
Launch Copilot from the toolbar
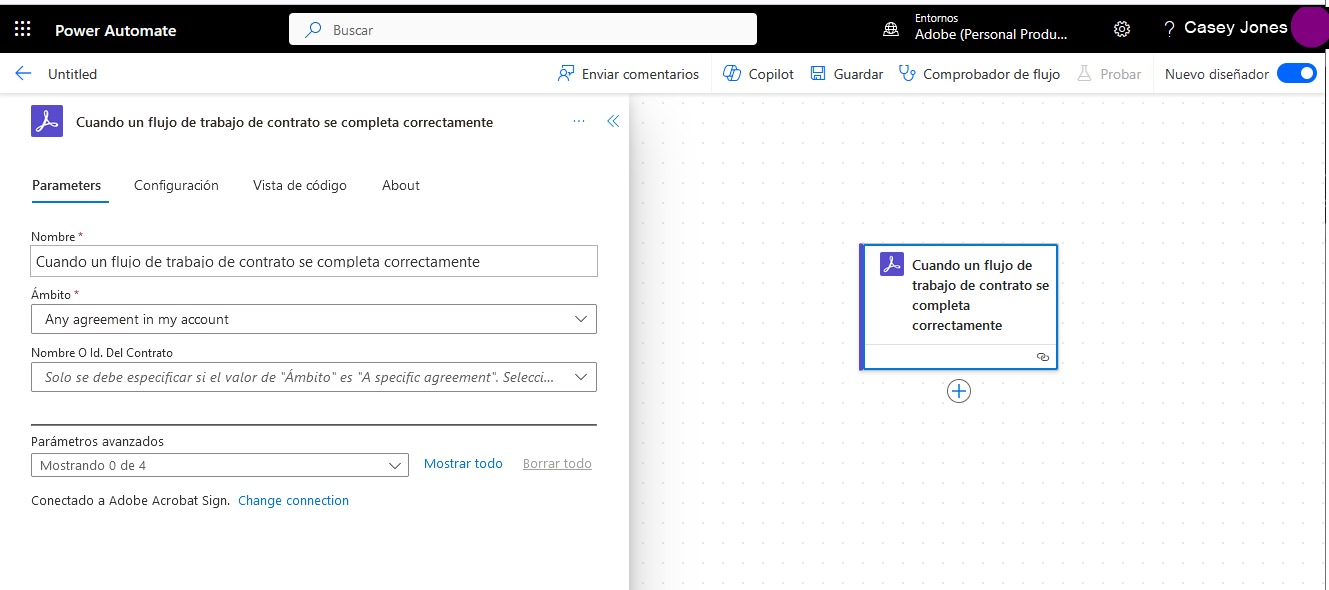click(757, 73)
